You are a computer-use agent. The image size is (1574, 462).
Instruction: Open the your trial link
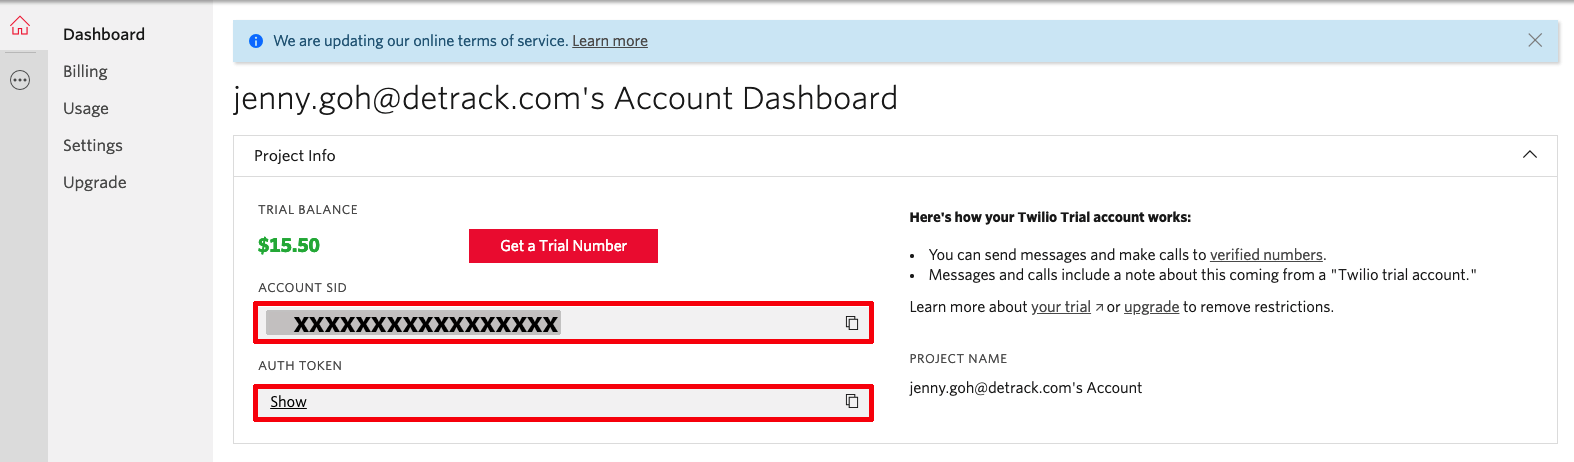tap(1061, 307)
